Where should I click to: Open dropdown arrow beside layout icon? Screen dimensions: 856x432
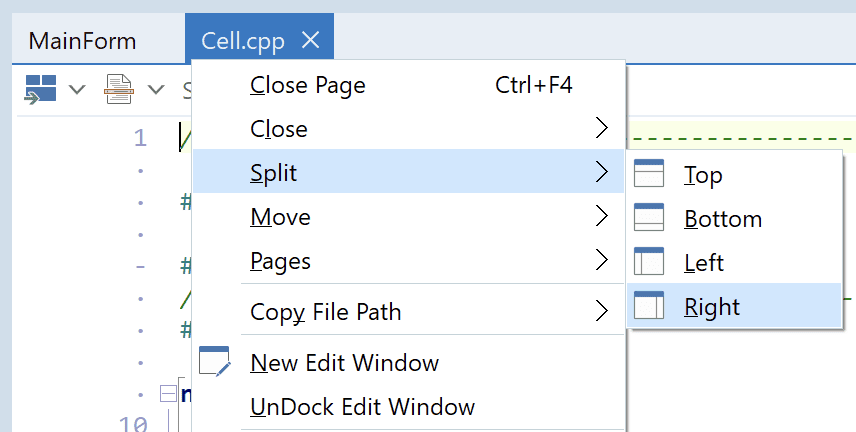77,90
